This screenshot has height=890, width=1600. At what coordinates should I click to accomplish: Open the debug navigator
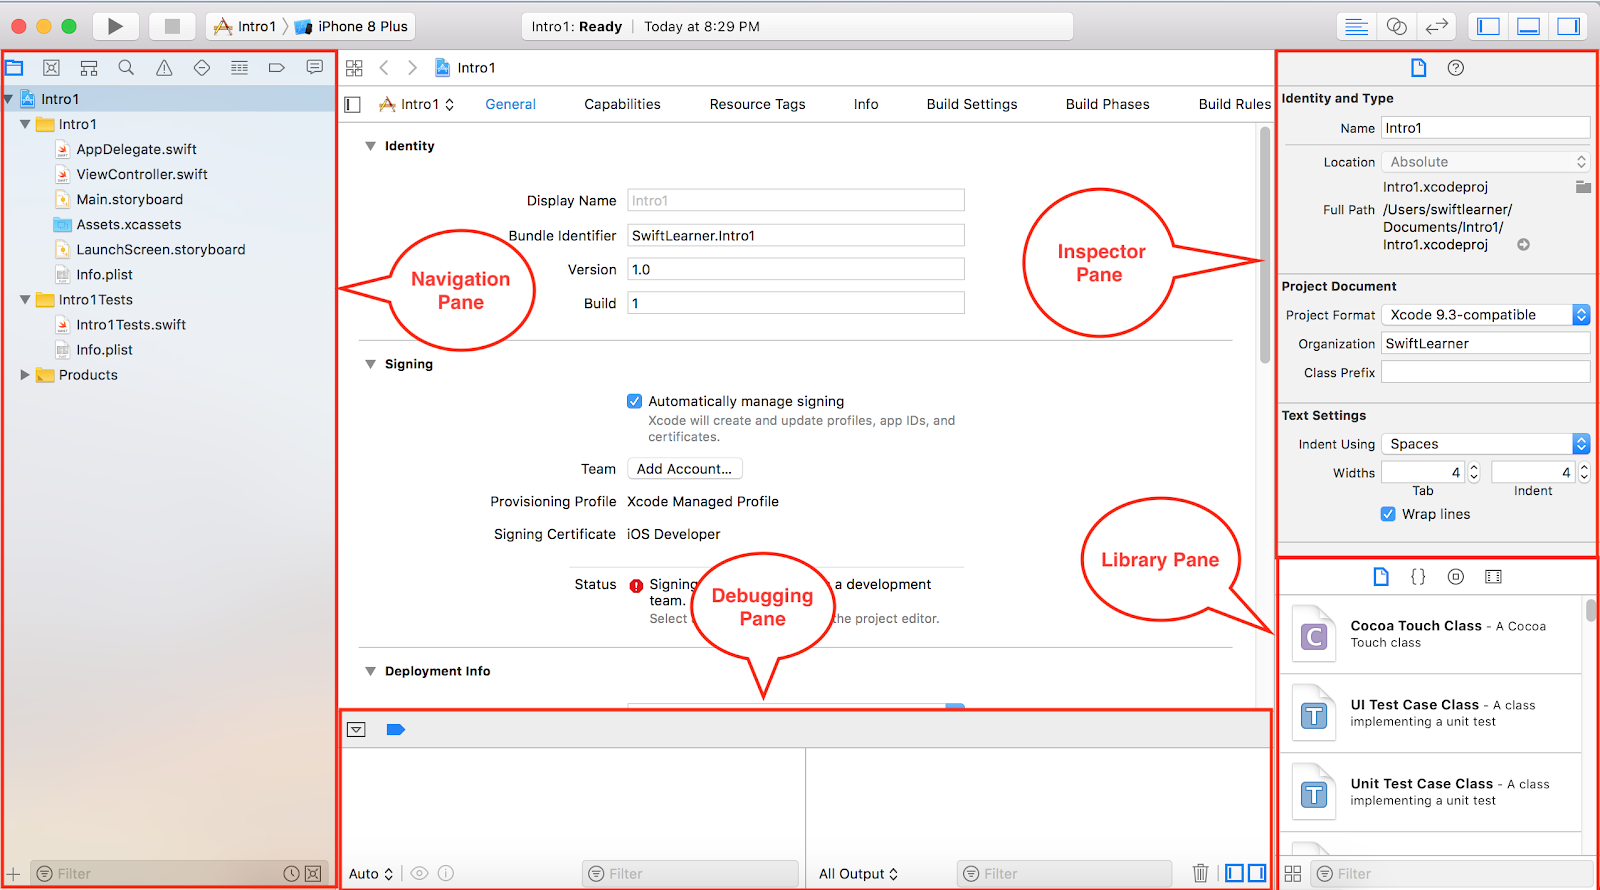click(239, 68)
